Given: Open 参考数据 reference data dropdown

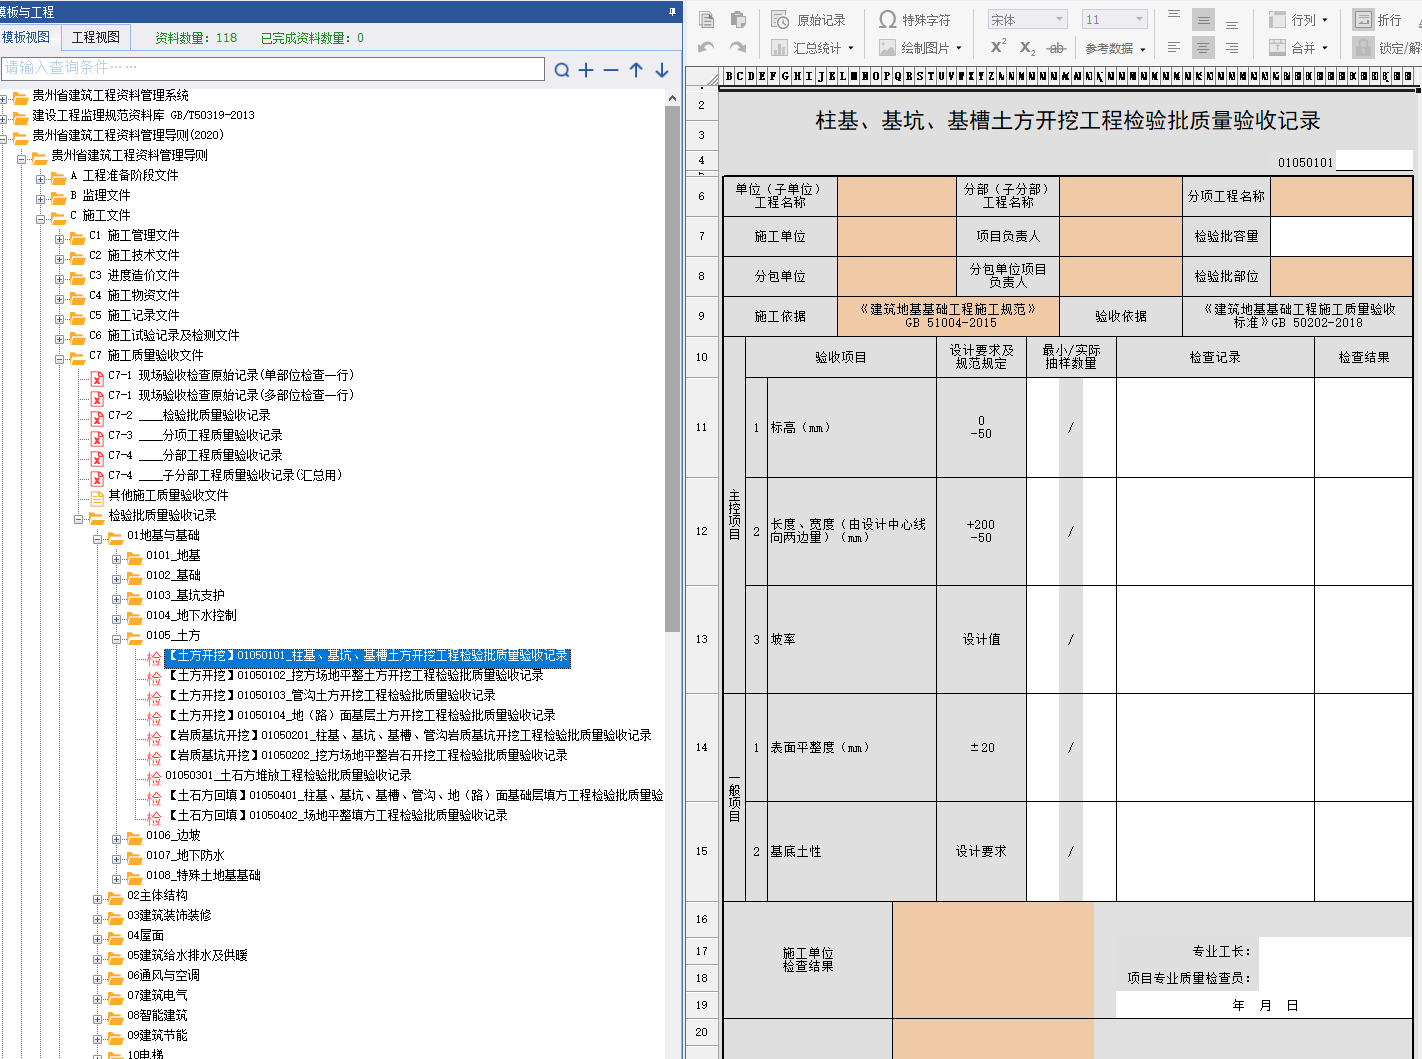Looking at the screenshot, I should pos(1115,48).
